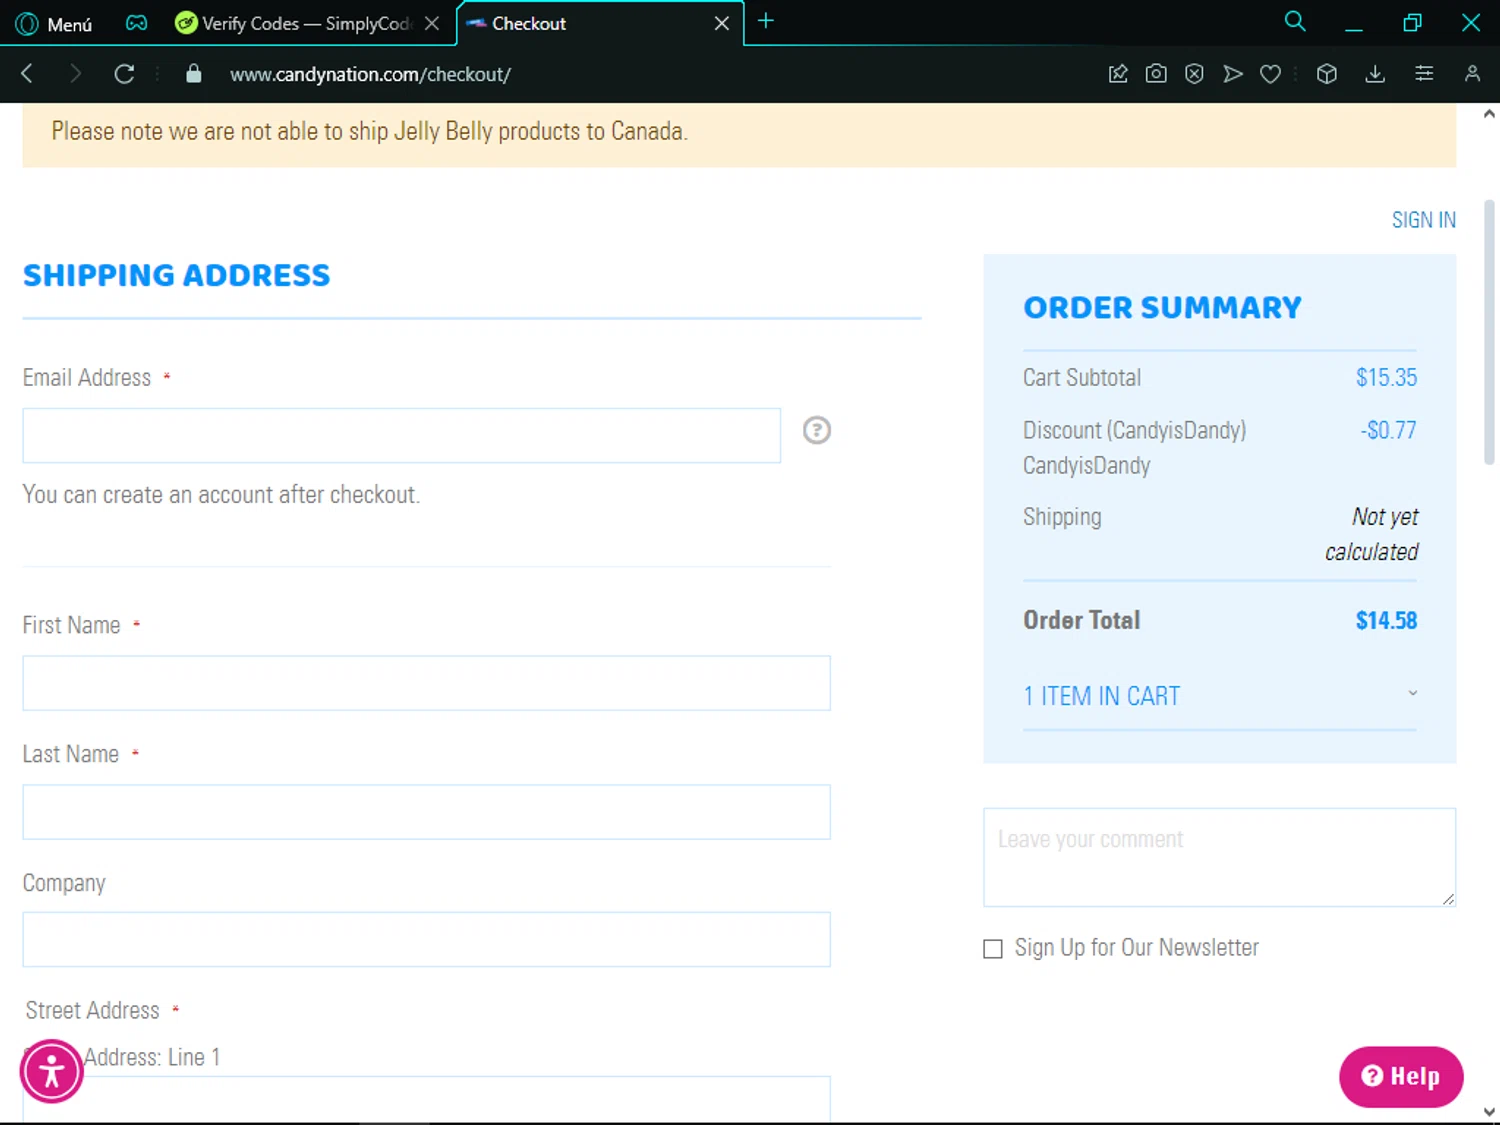Click the Street Address Line 1 field
This screenshot has width=1500, height=1125.
pyautogui.click(x=426, y=1100)
